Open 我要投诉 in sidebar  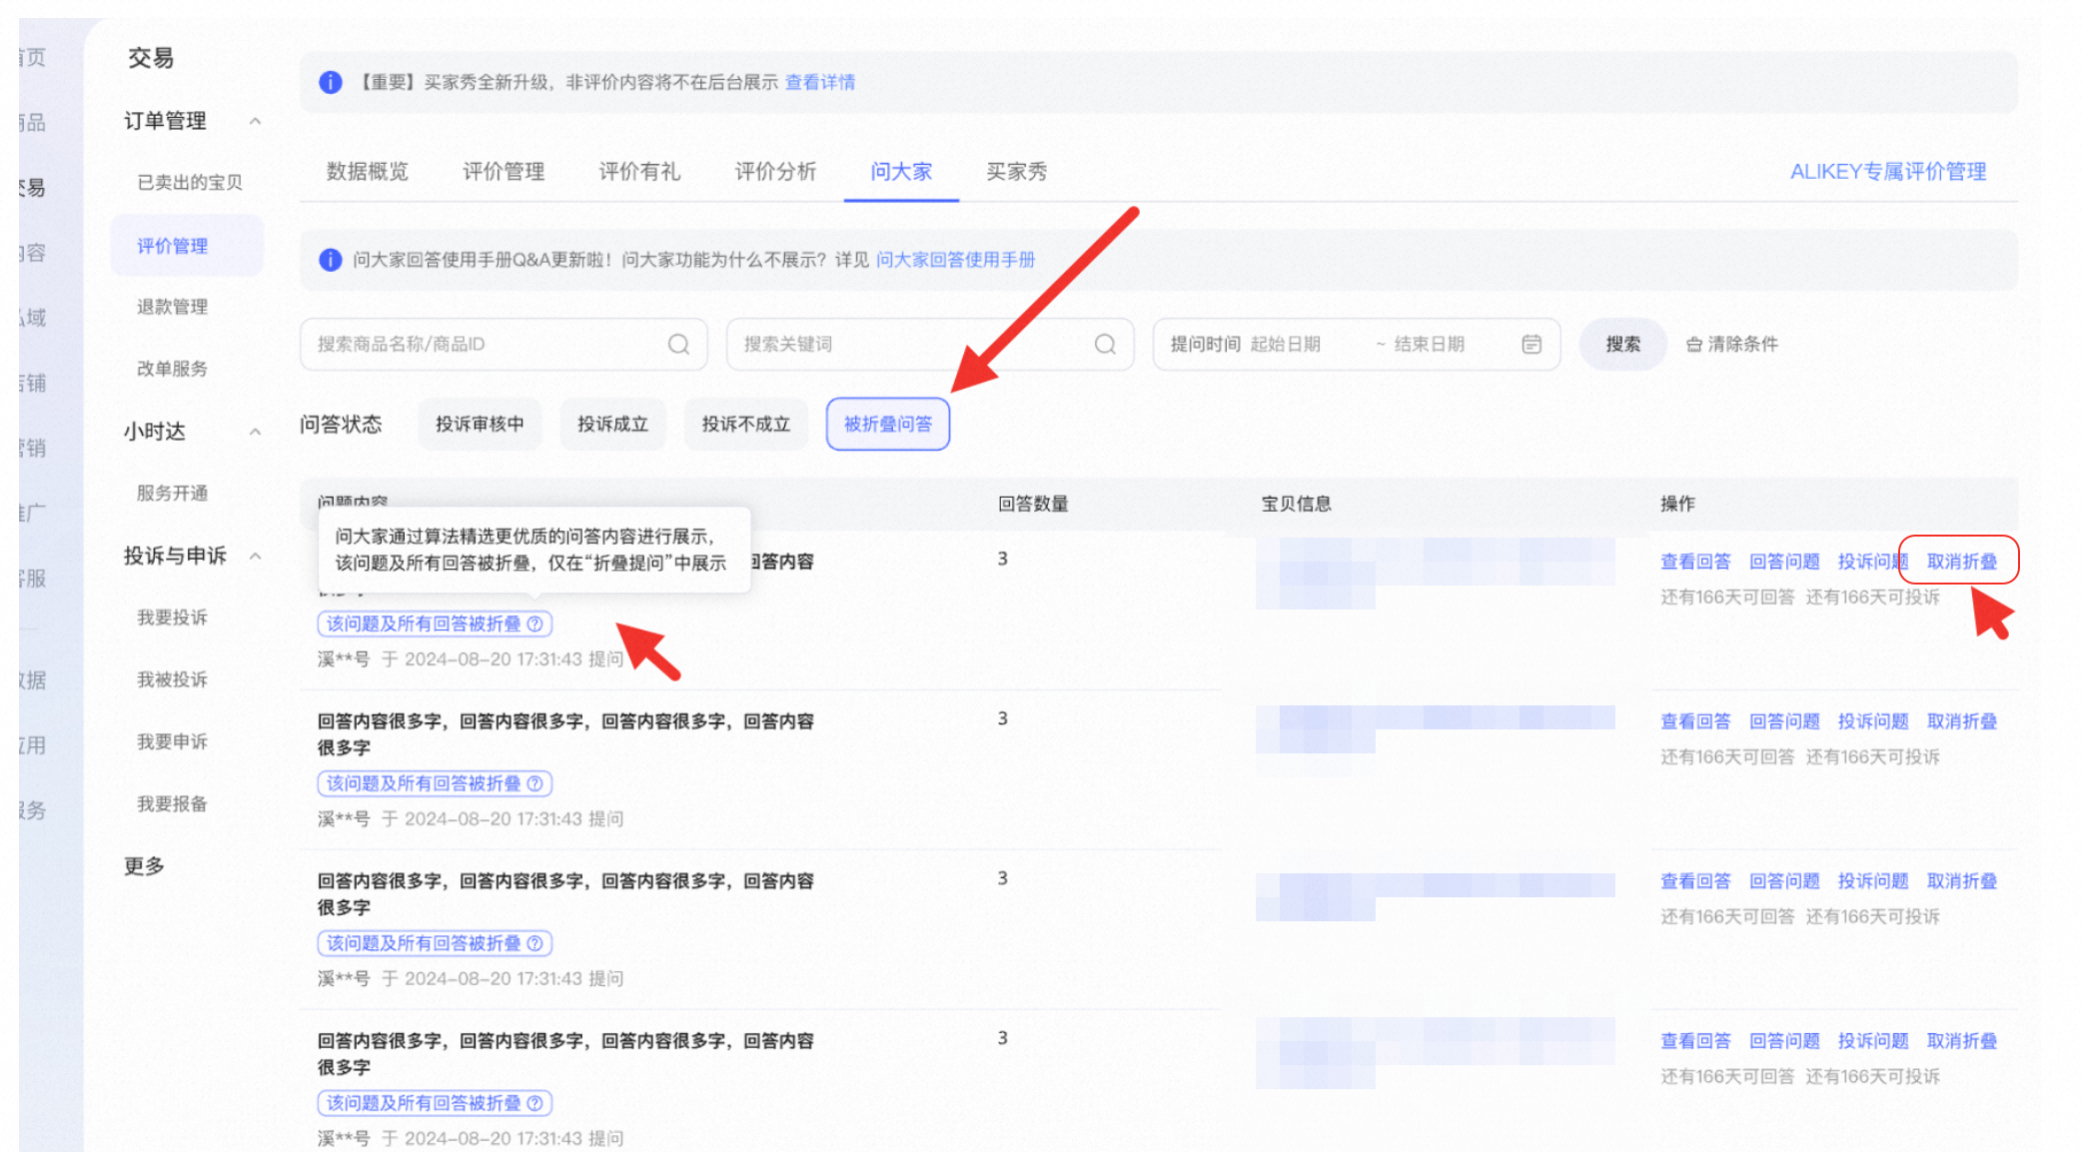tap(172, 618)
